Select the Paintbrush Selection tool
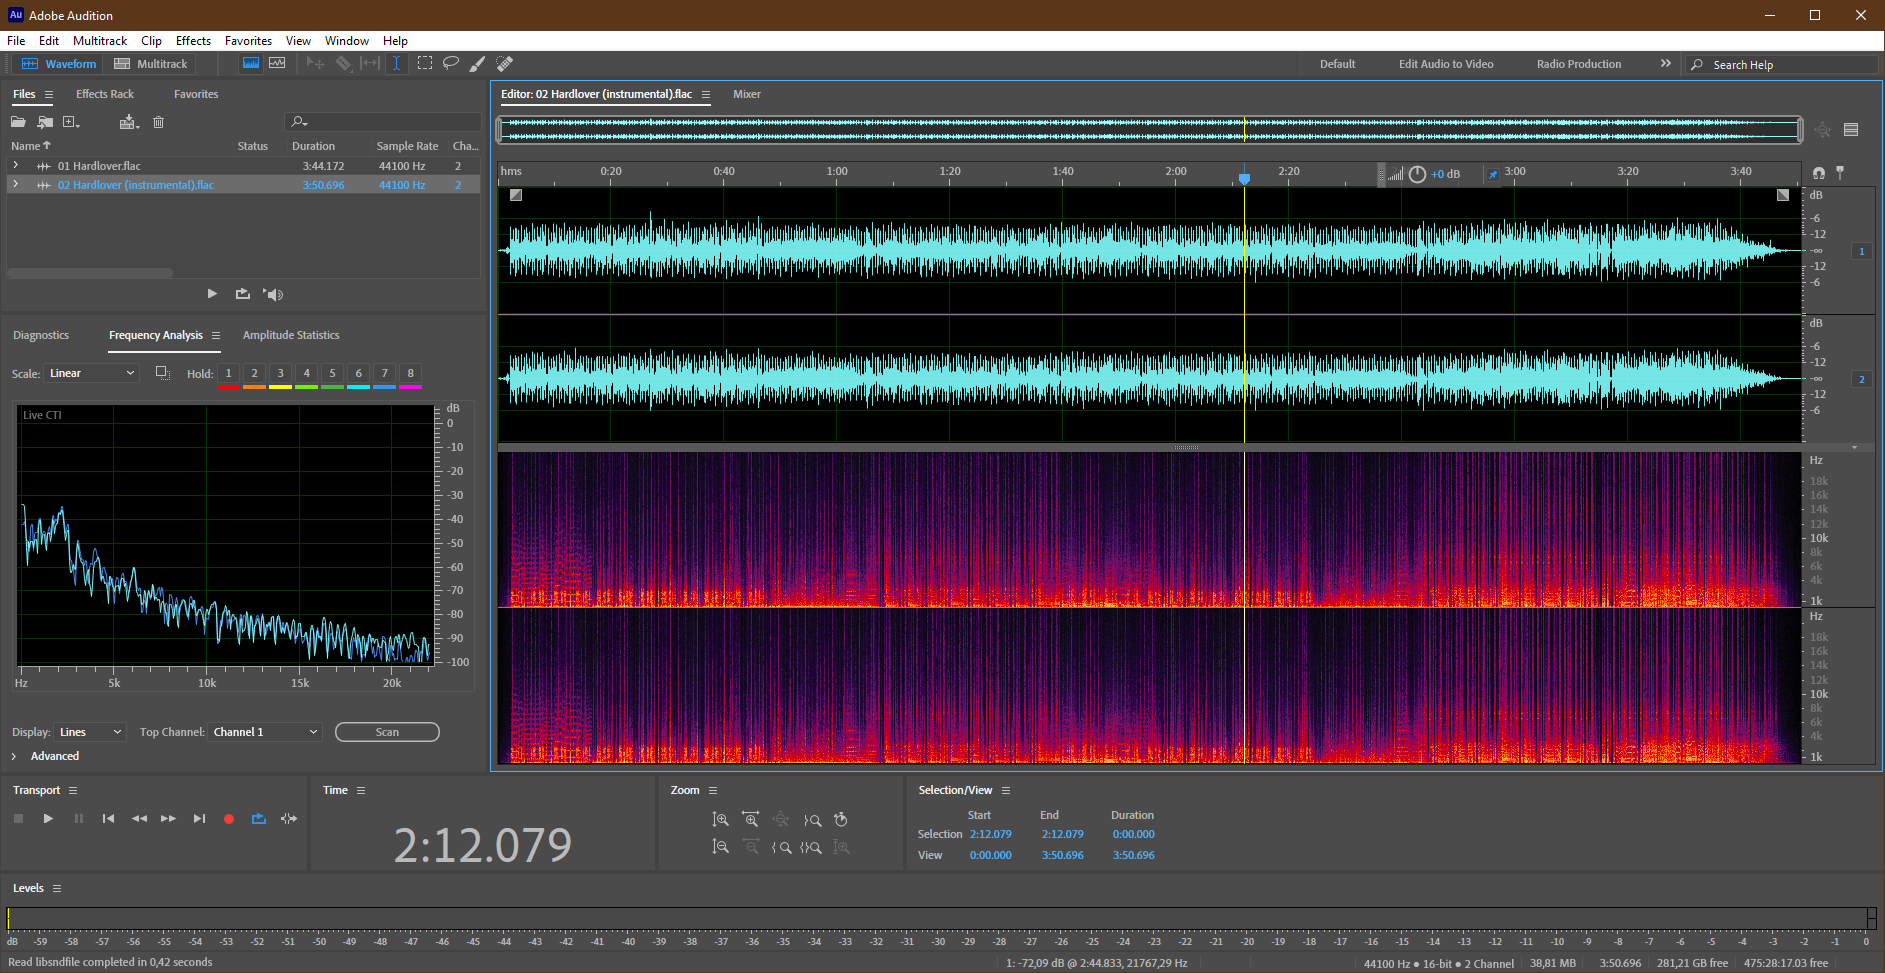The image size is (1885, 973). coord(478,63)
